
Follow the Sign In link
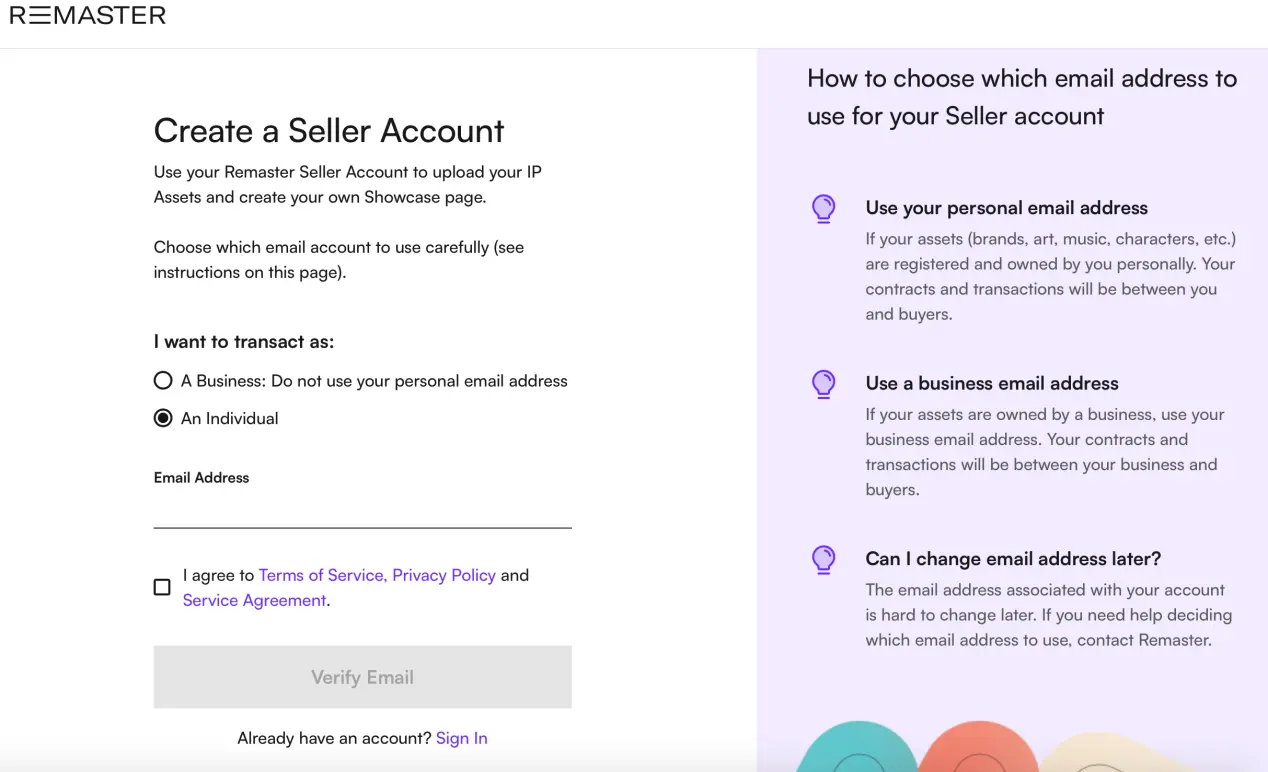coord(462,738)
